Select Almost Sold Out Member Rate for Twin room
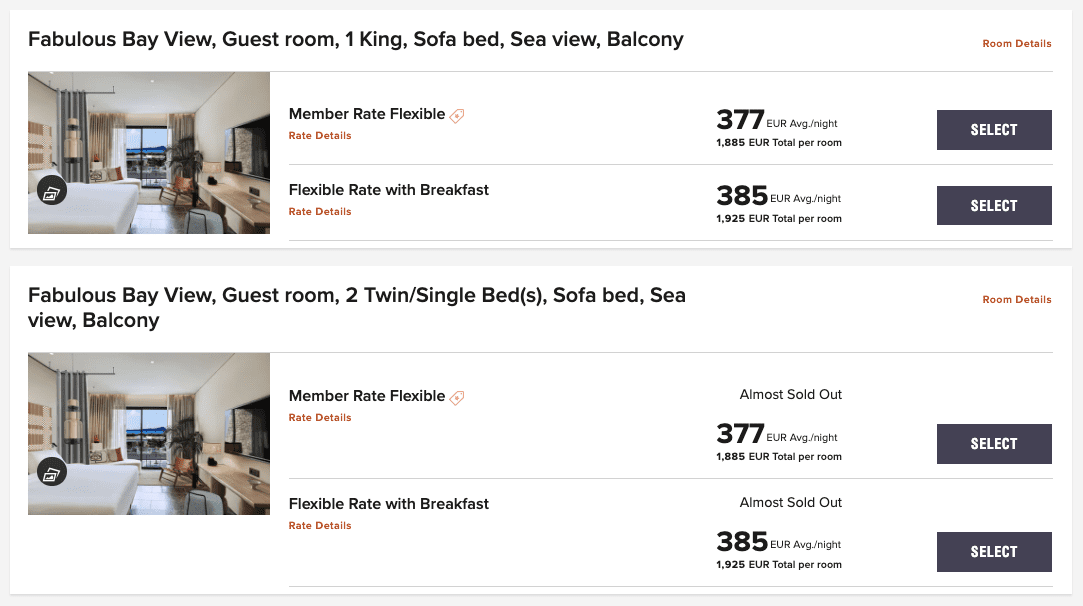The image size is (1083, 606). [x=994, y=444]
